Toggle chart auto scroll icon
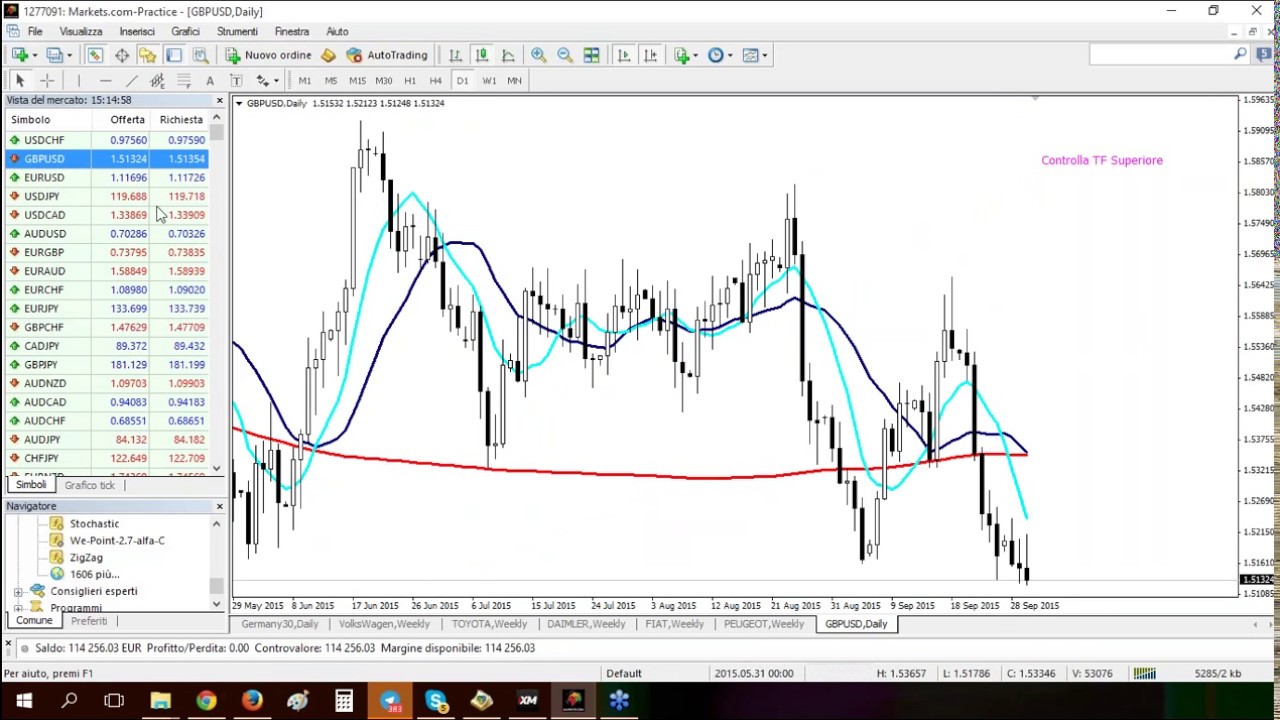The width and height of the screenshot is (1280, 720). tap(624, 55)
